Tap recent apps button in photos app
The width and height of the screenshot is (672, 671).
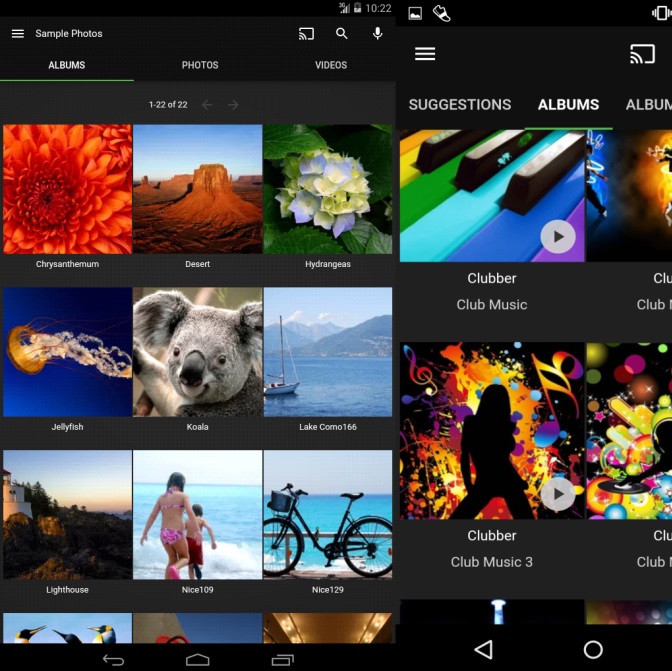(283, 660)
